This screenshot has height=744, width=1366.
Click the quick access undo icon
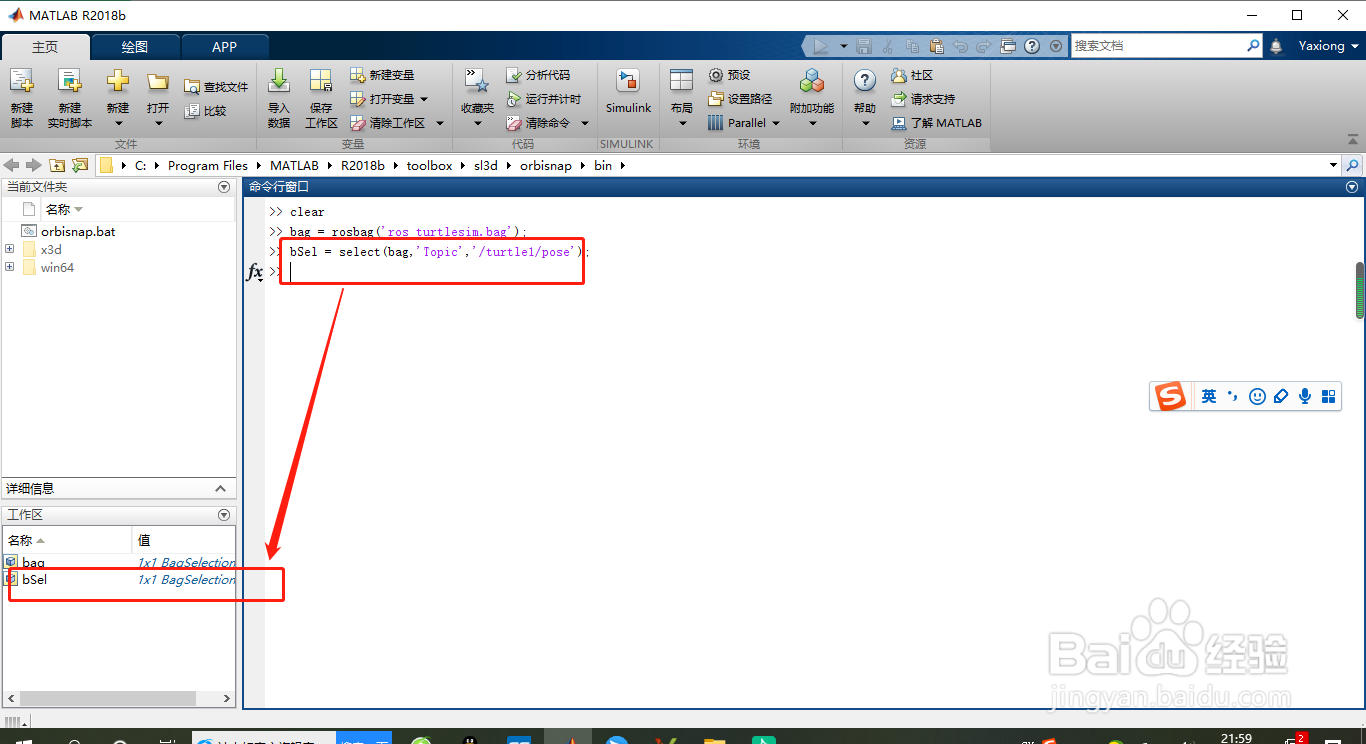[x=961, y=46]
